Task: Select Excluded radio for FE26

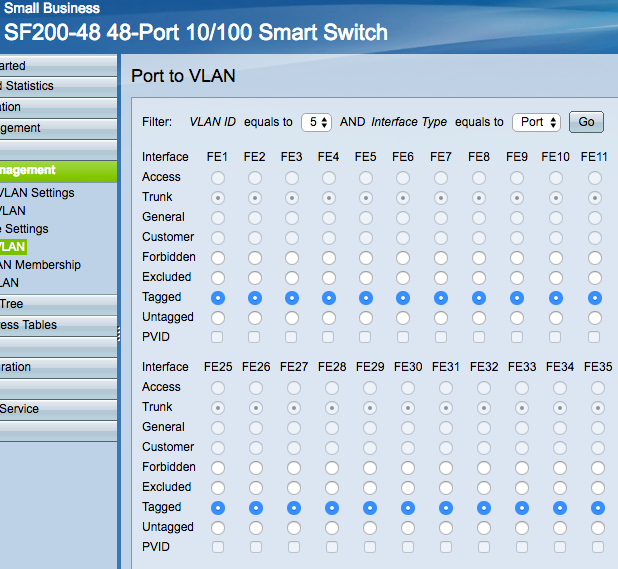Action: [x=256, y=488]
